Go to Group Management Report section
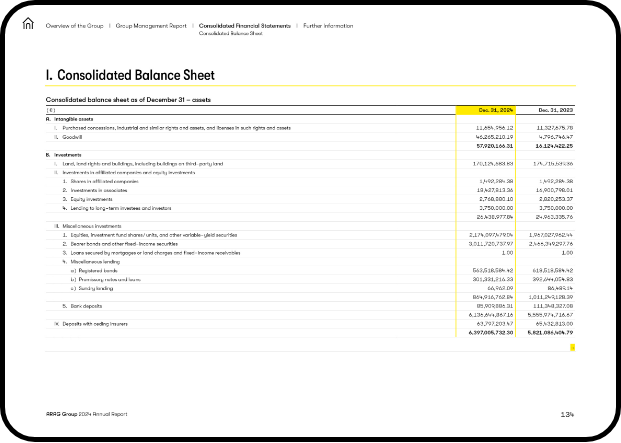The width and height of the screenshot is (621, 443). (151, 25)
